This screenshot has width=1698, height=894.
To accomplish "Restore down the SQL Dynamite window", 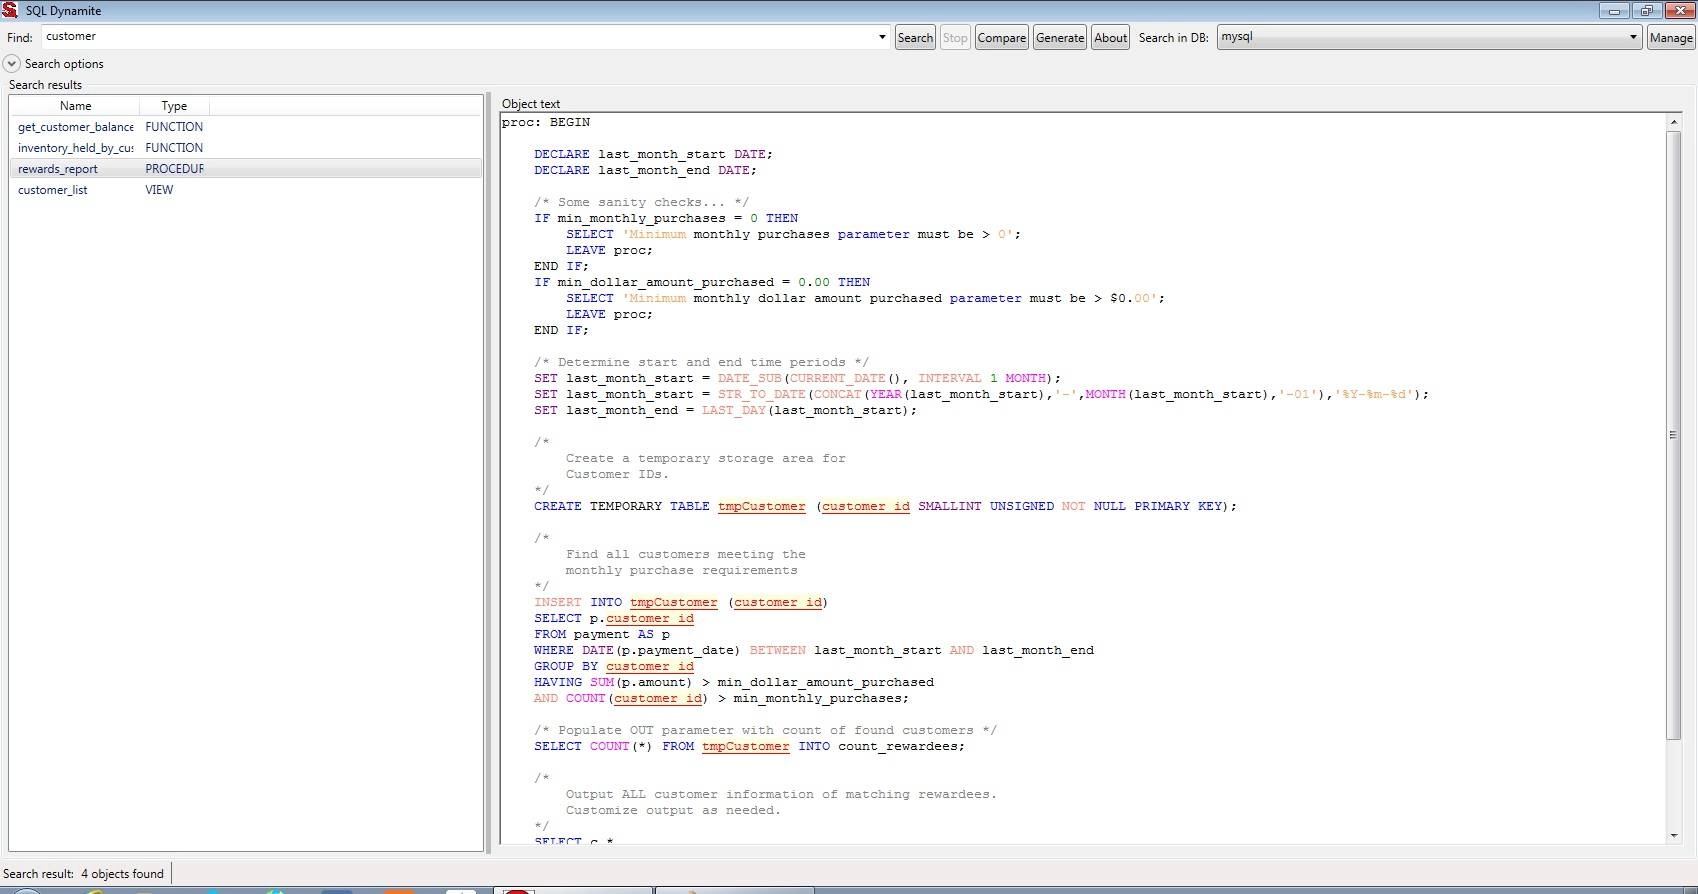I will [x=1646, y=10].
